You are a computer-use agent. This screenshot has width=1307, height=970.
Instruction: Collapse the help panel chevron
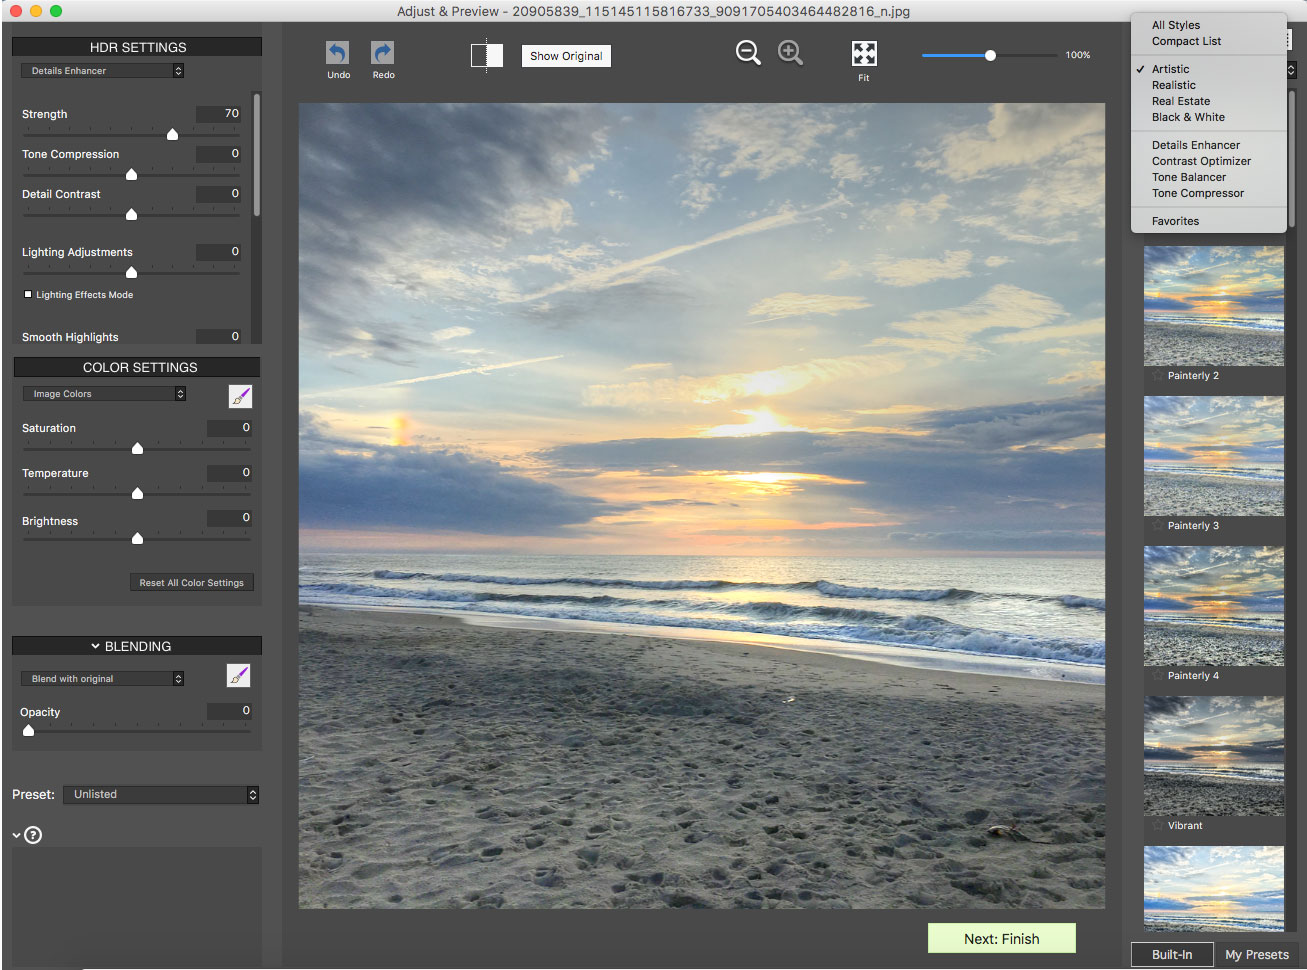tap(17, 835)
